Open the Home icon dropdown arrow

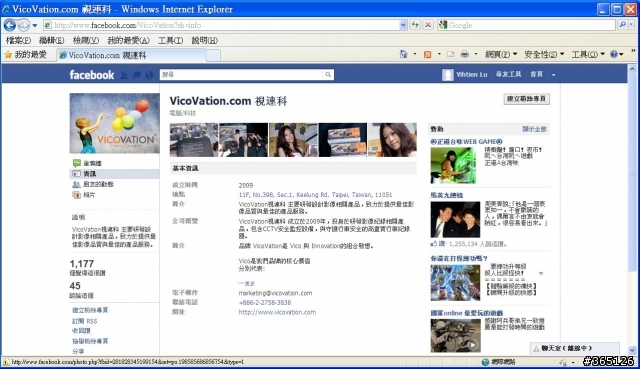point(415,54)
